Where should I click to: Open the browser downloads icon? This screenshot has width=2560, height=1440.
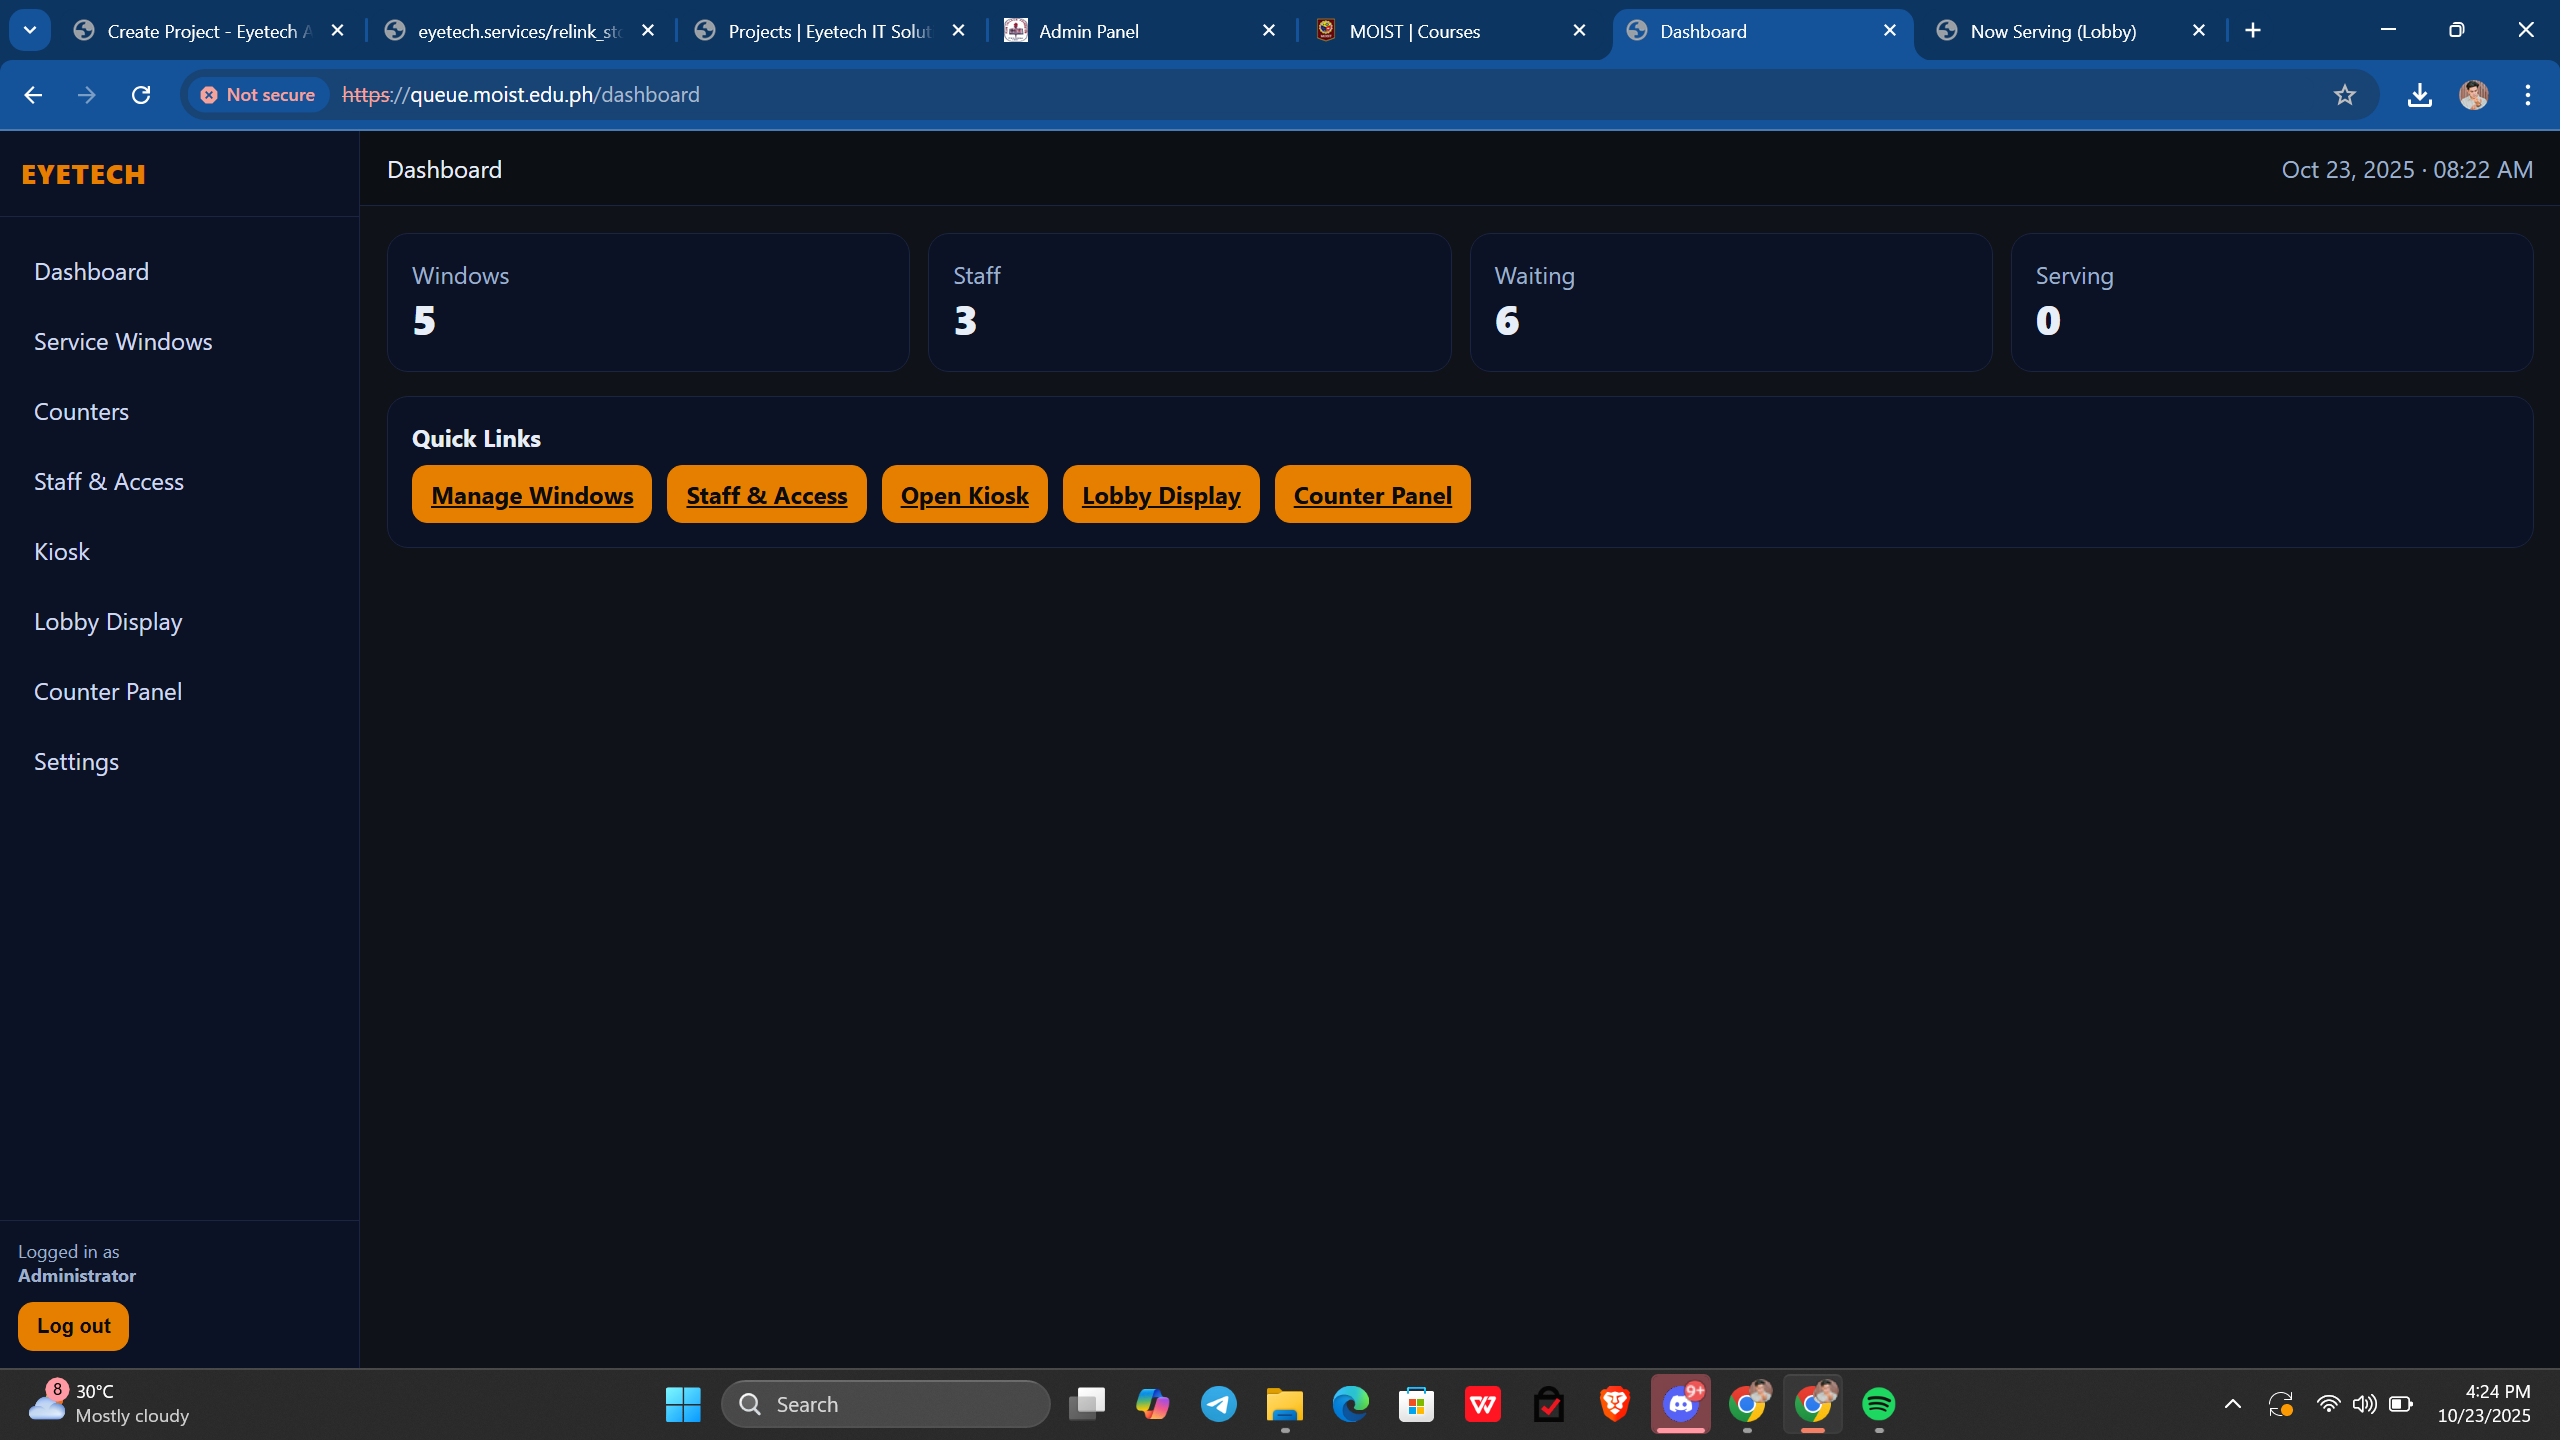pyautogui.click(x=2419, y=95)
